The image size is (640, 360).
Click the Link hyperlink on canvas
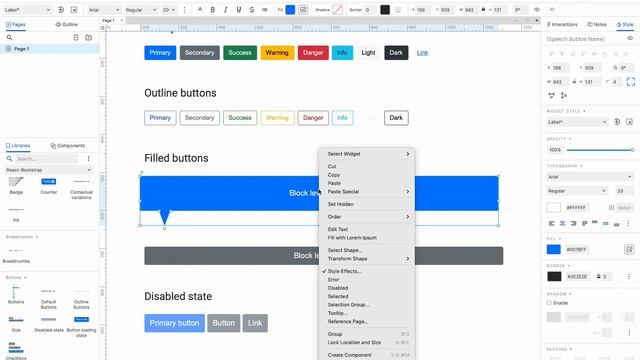click(422, 53)
